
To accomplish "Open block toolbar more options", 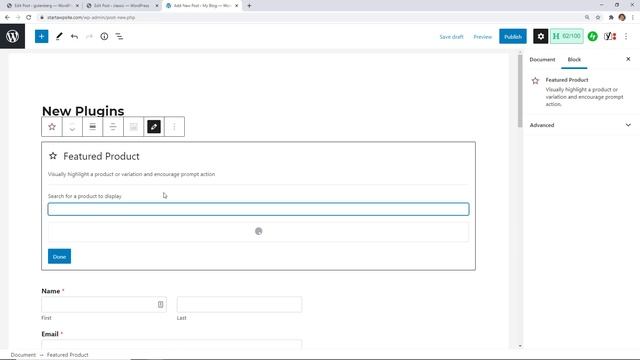I will [174, 127].
